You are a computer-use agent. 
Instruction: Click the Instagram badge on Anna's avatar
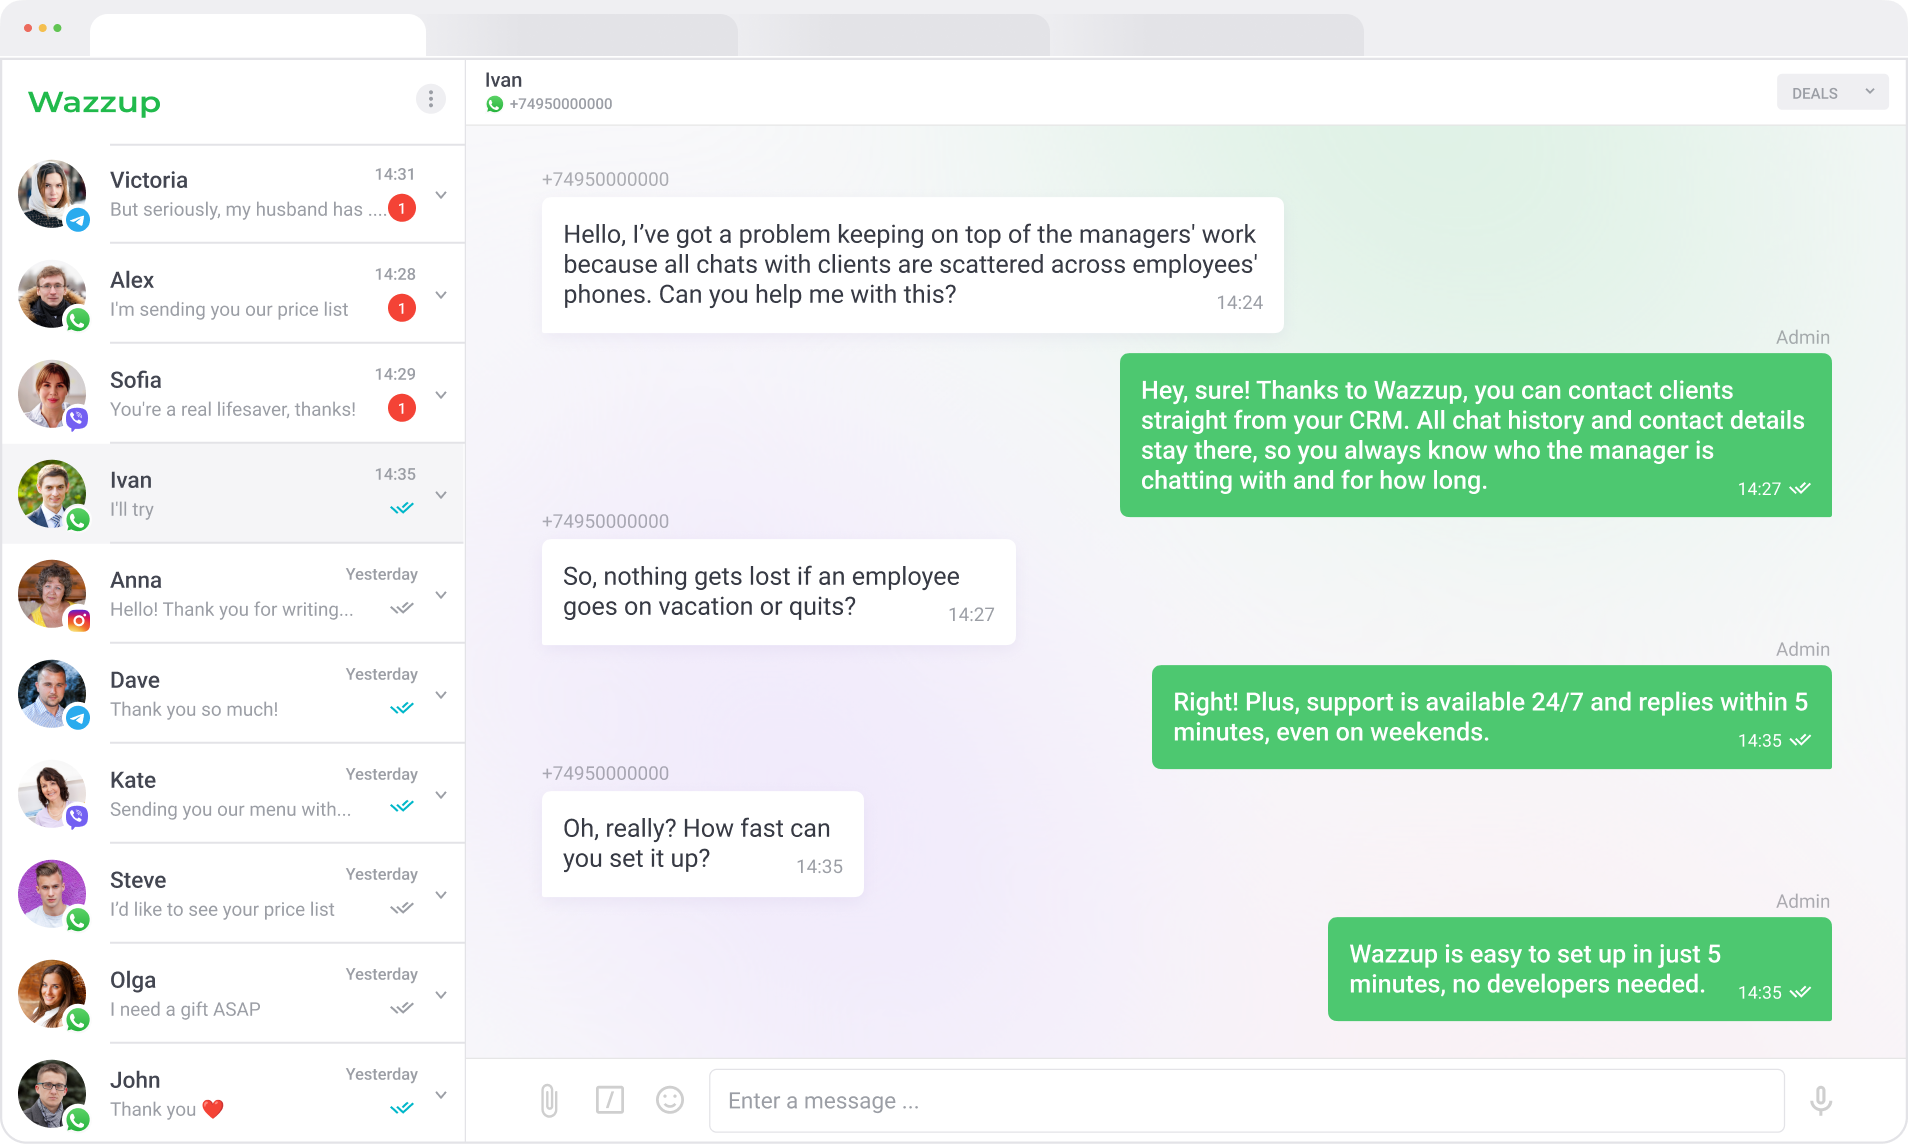[78, 620]
